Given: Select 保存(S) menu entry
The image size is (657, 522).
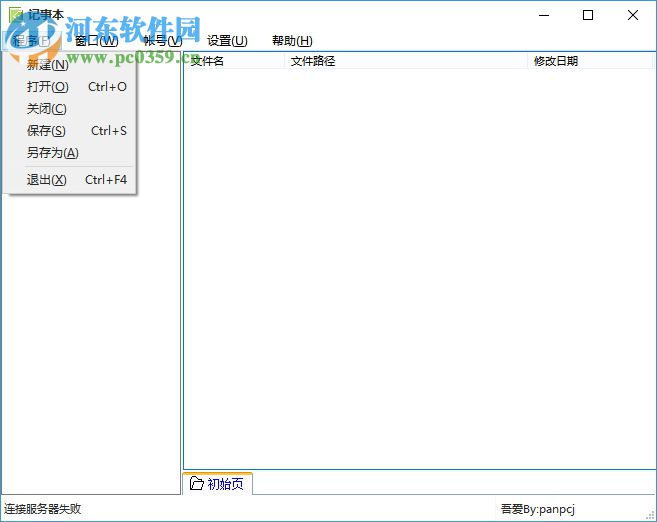Looking at the screenshot, I should [70, 131].
